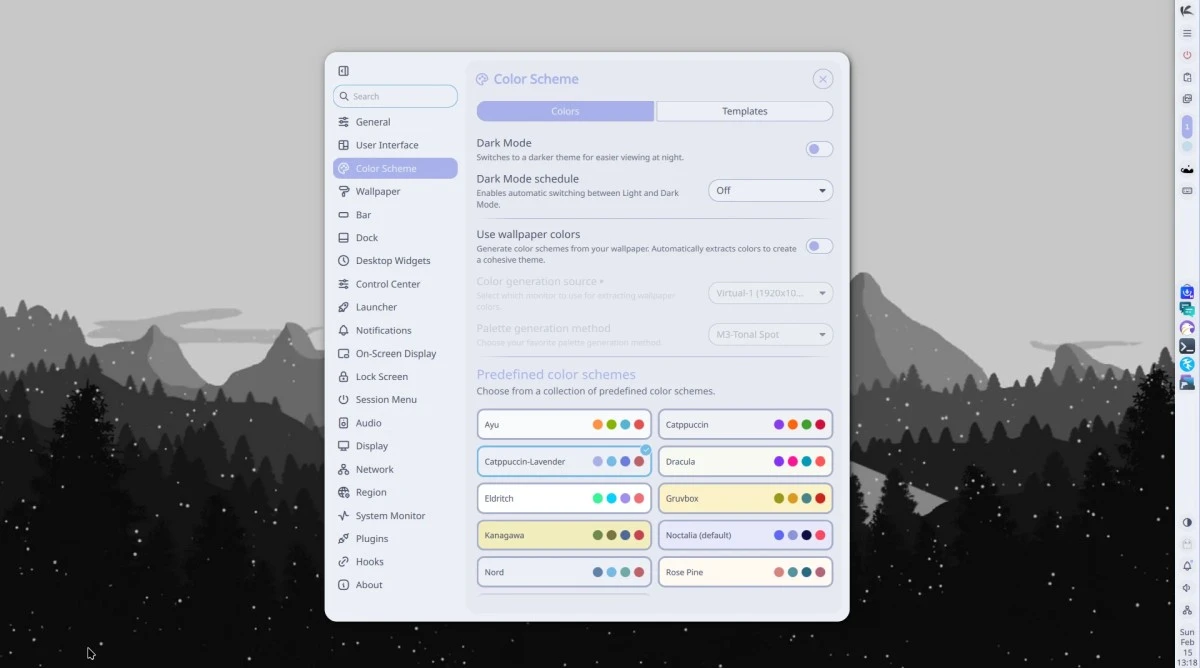Open the Lock Screen settings

(x=381, y=377)
